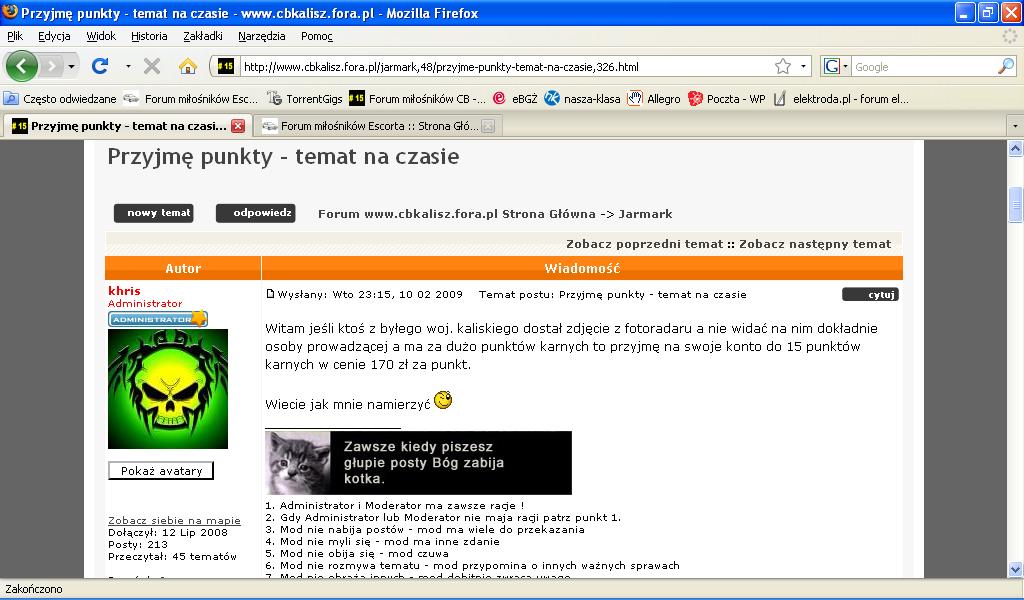
Task: Open the TorrentGigs bookmark
Action: point(304,98)
